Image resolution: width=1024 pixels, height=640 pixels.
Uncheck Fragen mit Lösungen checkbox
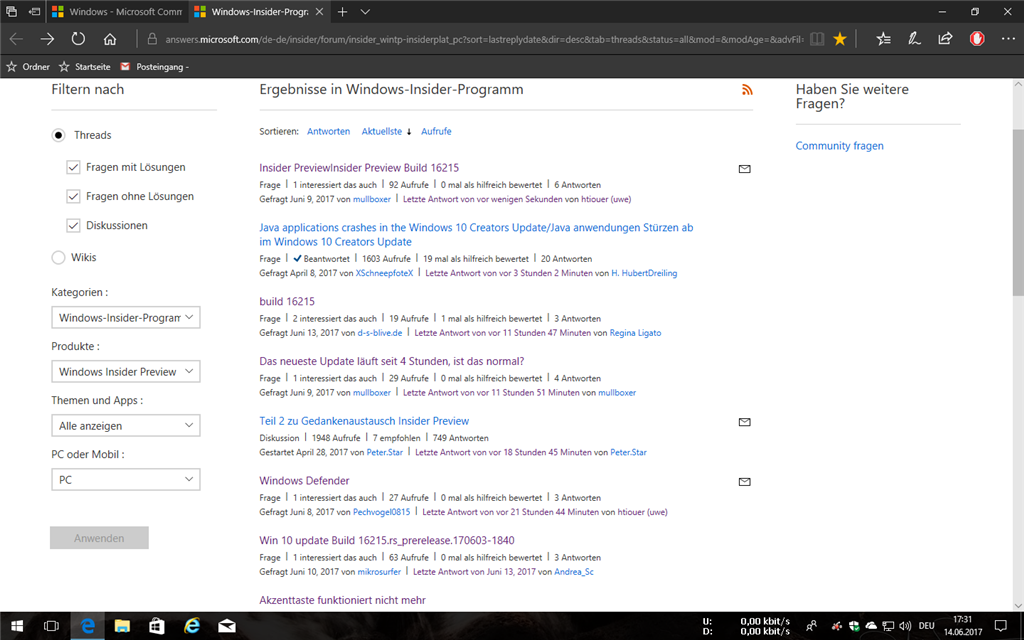coord(73,167)
